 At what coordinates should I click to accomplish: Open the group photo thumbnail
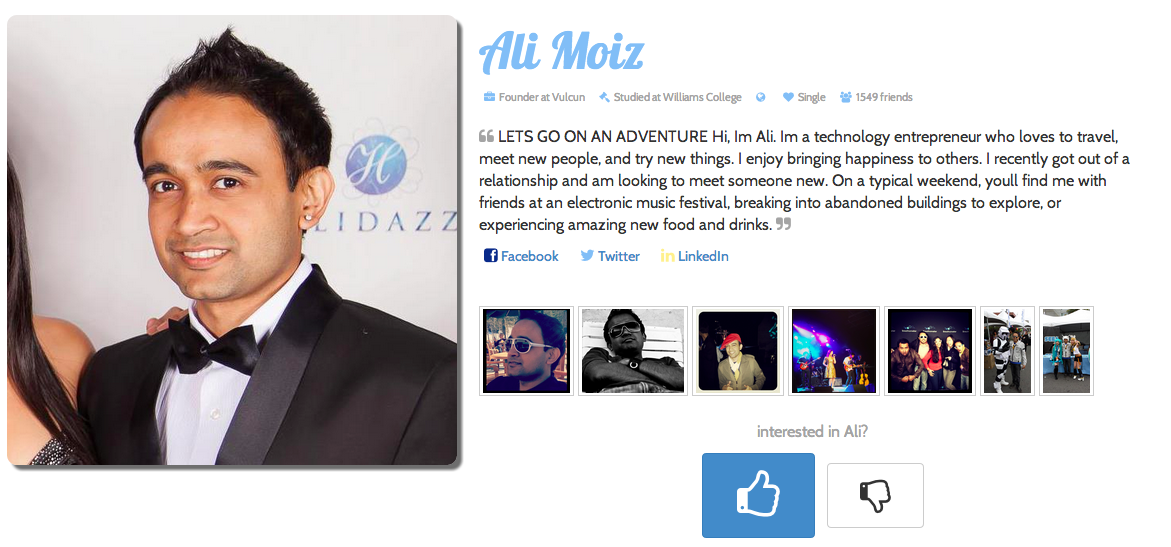click(931, 351)
